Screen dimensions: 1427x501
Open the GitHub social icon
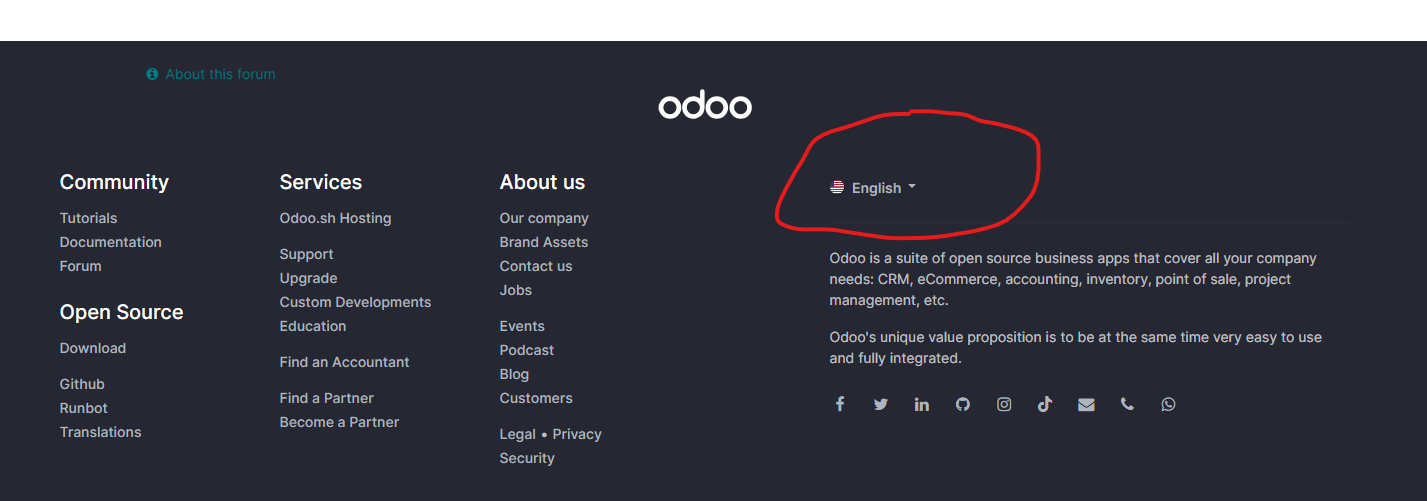pos(963,404)
